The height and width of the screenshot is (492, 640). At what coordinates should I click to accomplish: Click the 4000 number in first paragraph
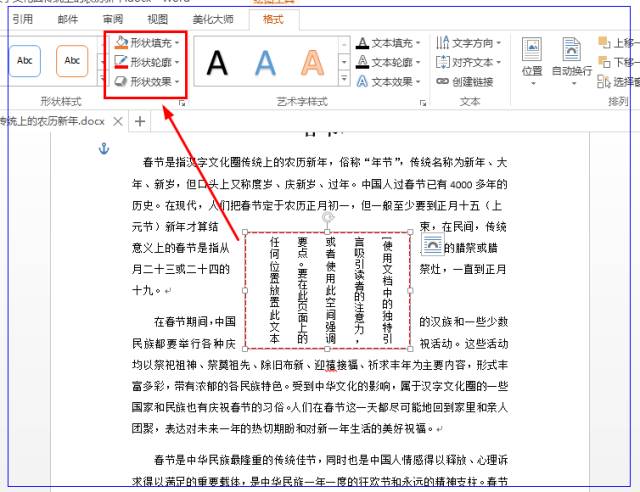click(461, 185)
